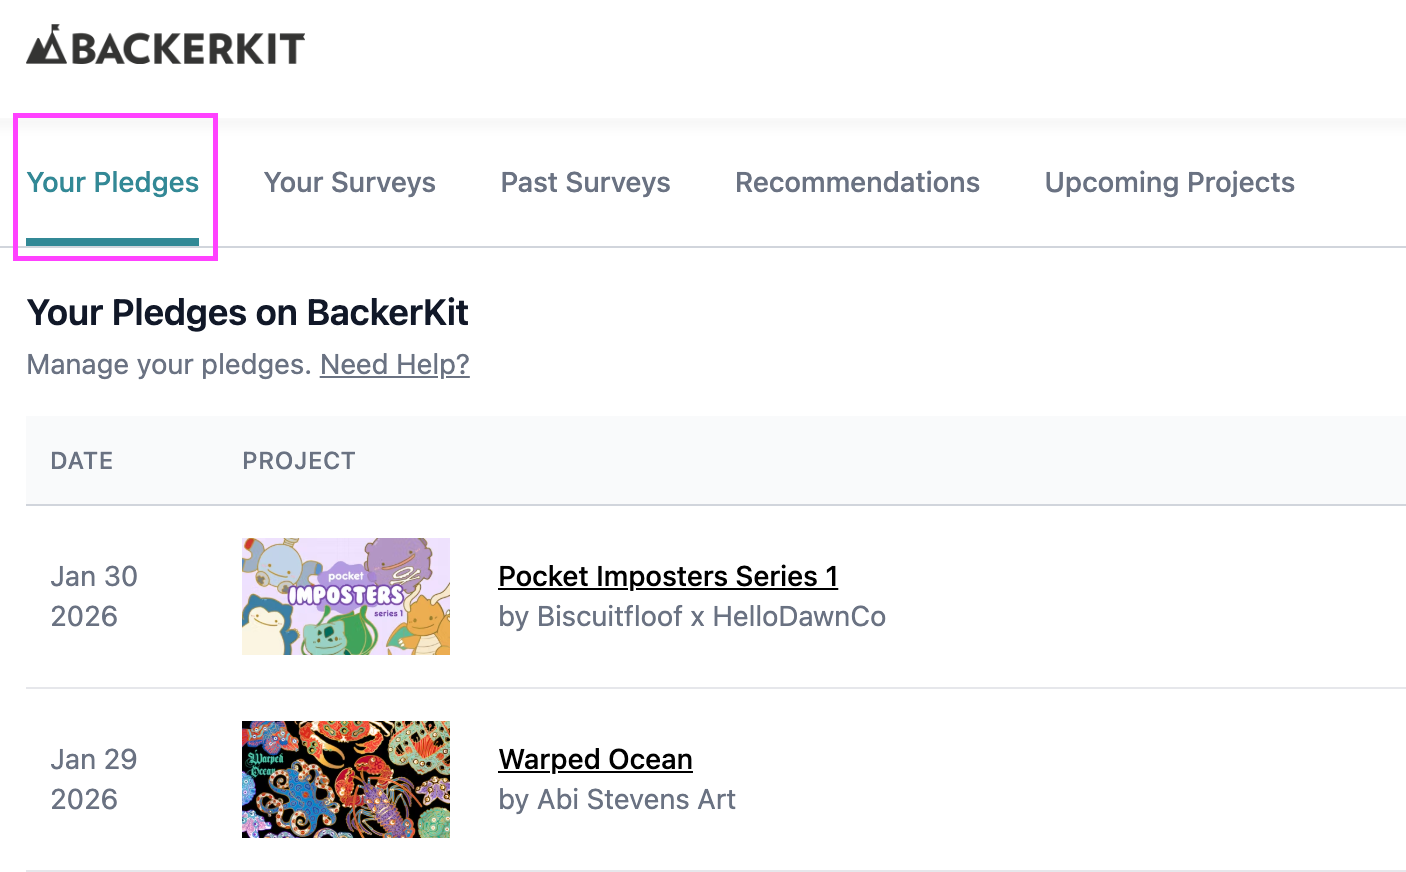
Task: Open the Your Pledges tab
Action: click(x=113, y=183)
